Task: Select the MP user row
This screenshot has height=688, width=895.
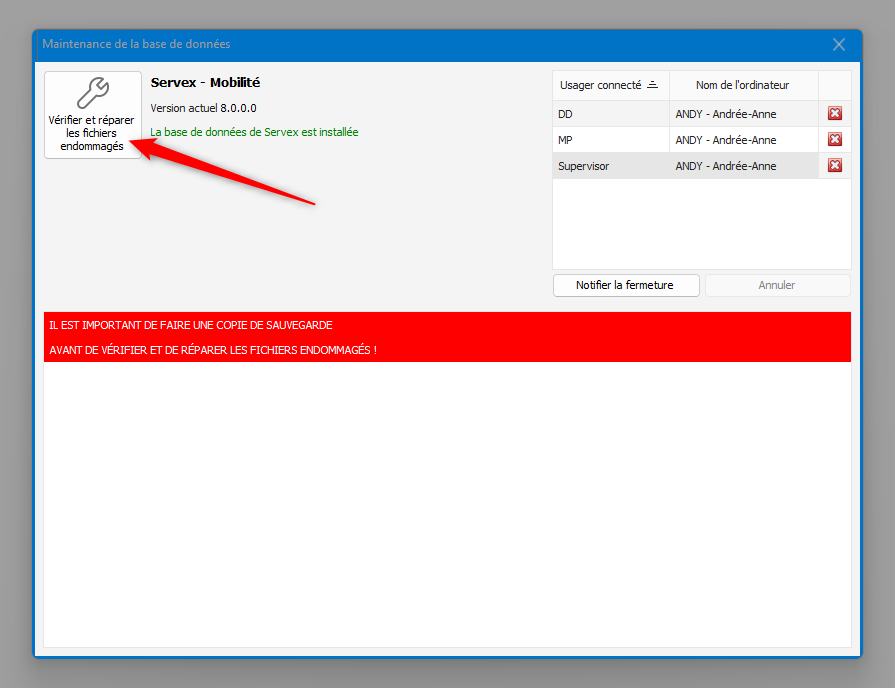Action: pos(609,140)
